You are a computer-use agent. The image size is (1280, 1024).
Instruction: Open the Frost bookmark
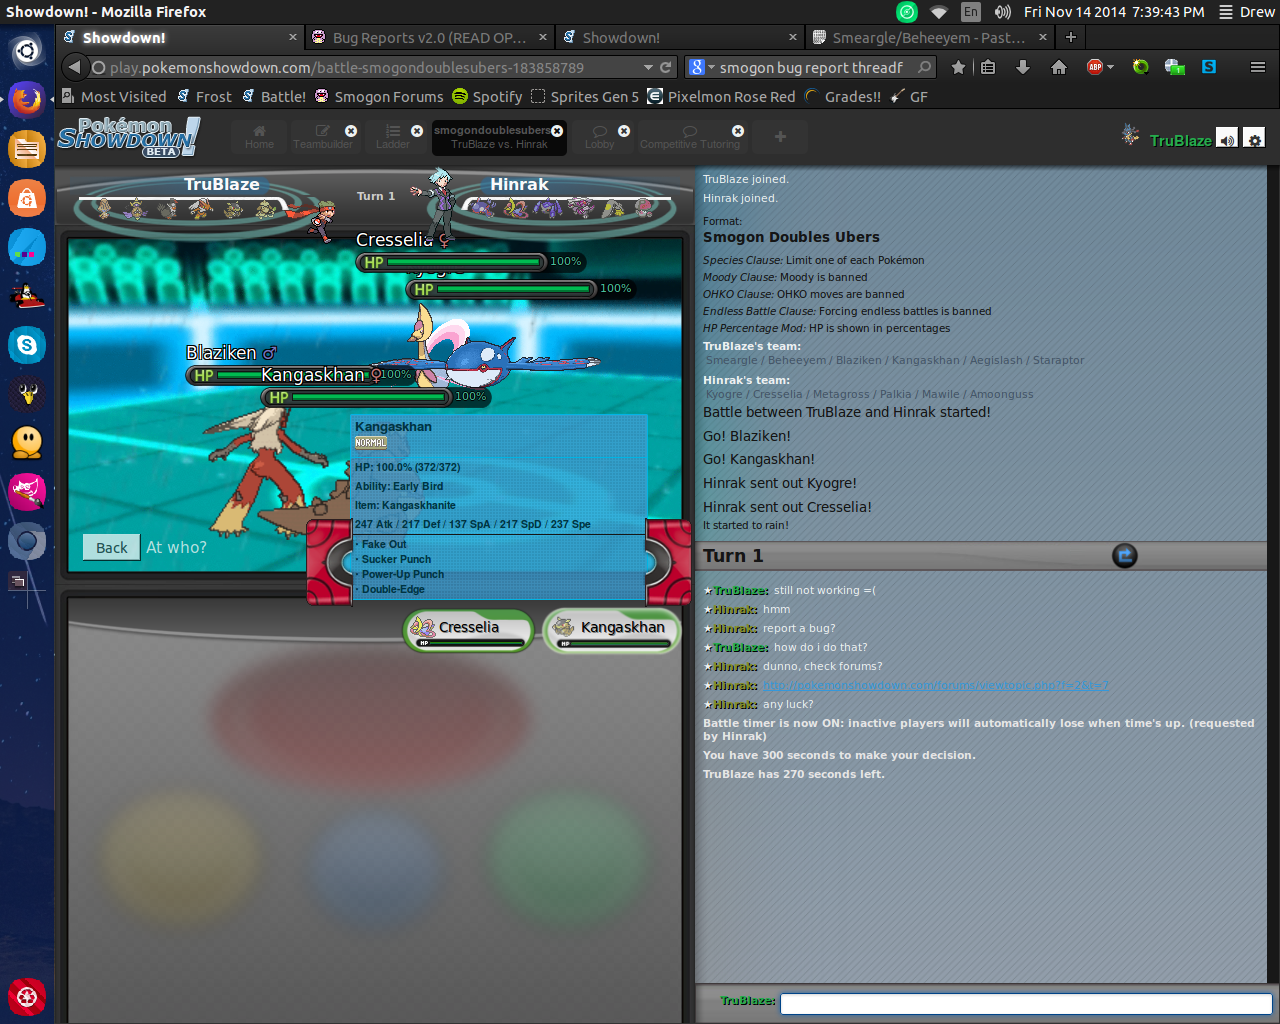tap(203, 96)
